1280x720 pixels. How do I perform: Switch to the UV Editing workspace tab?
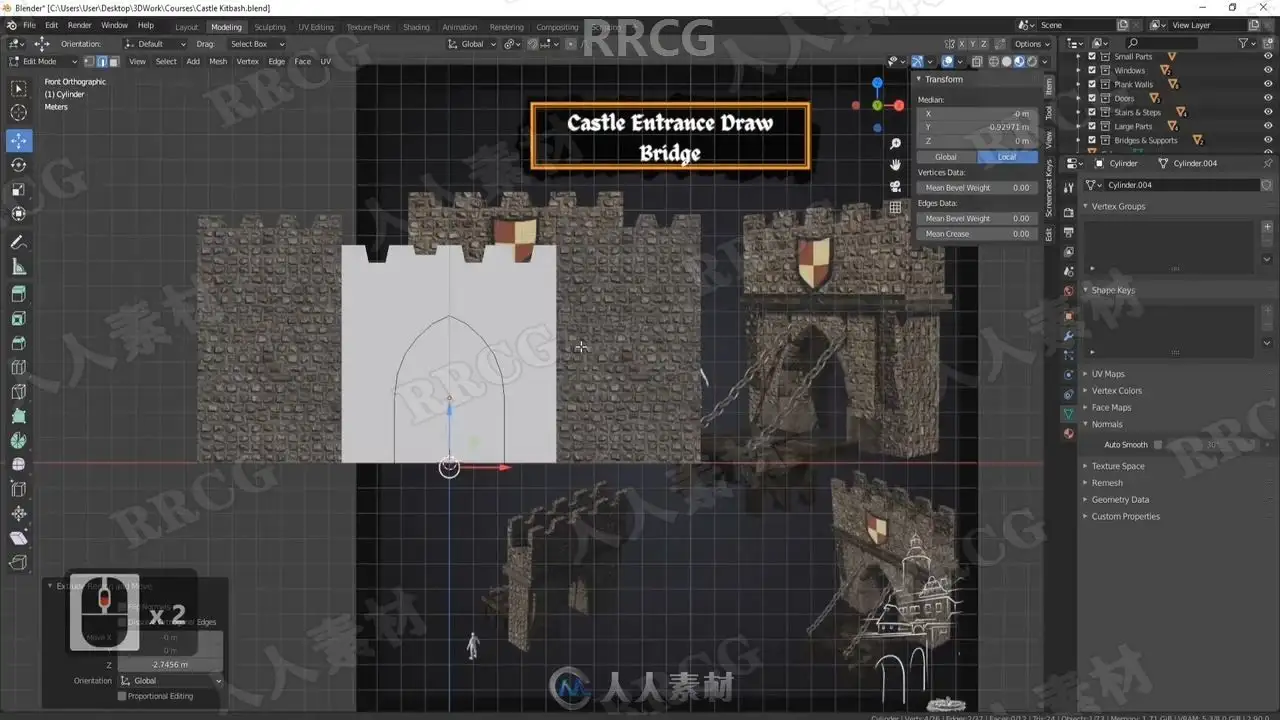point(316,27)
